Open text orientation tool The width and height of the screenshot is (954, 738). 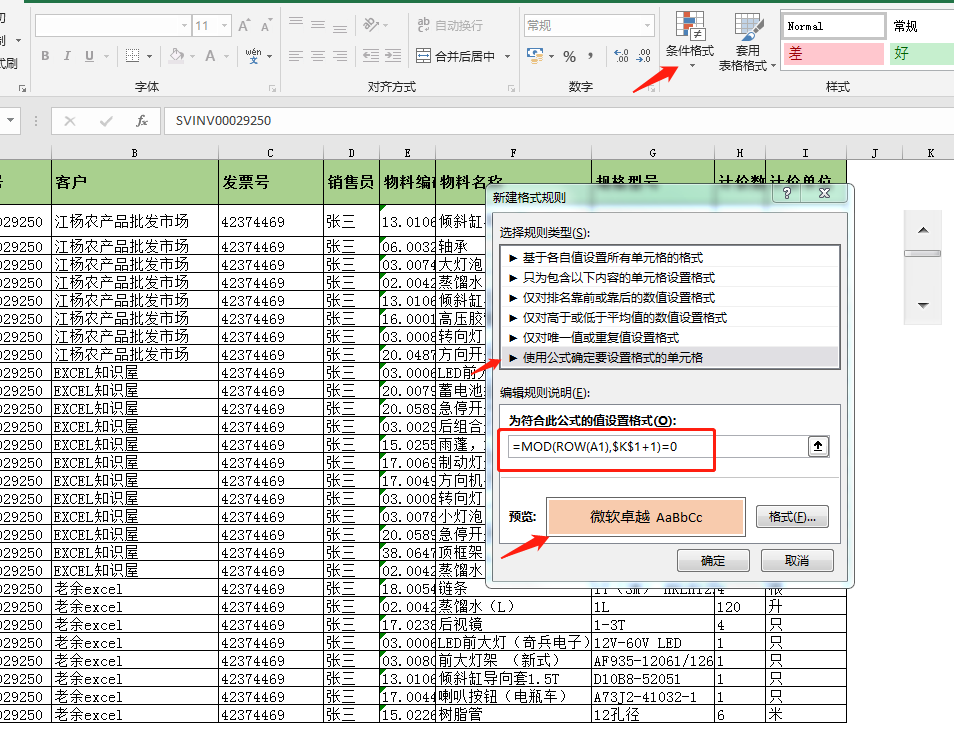371,24
